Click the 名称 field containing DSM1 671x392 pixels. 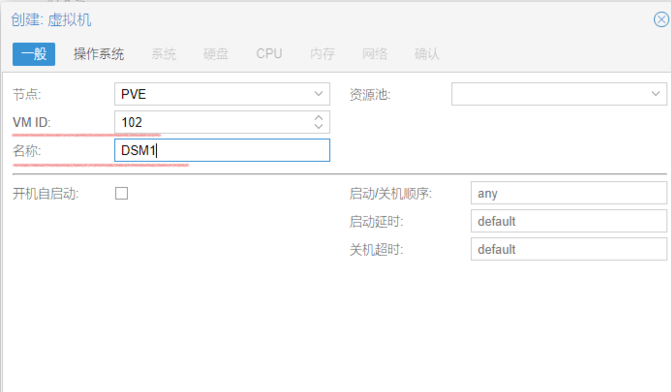(x=222, y=150)
